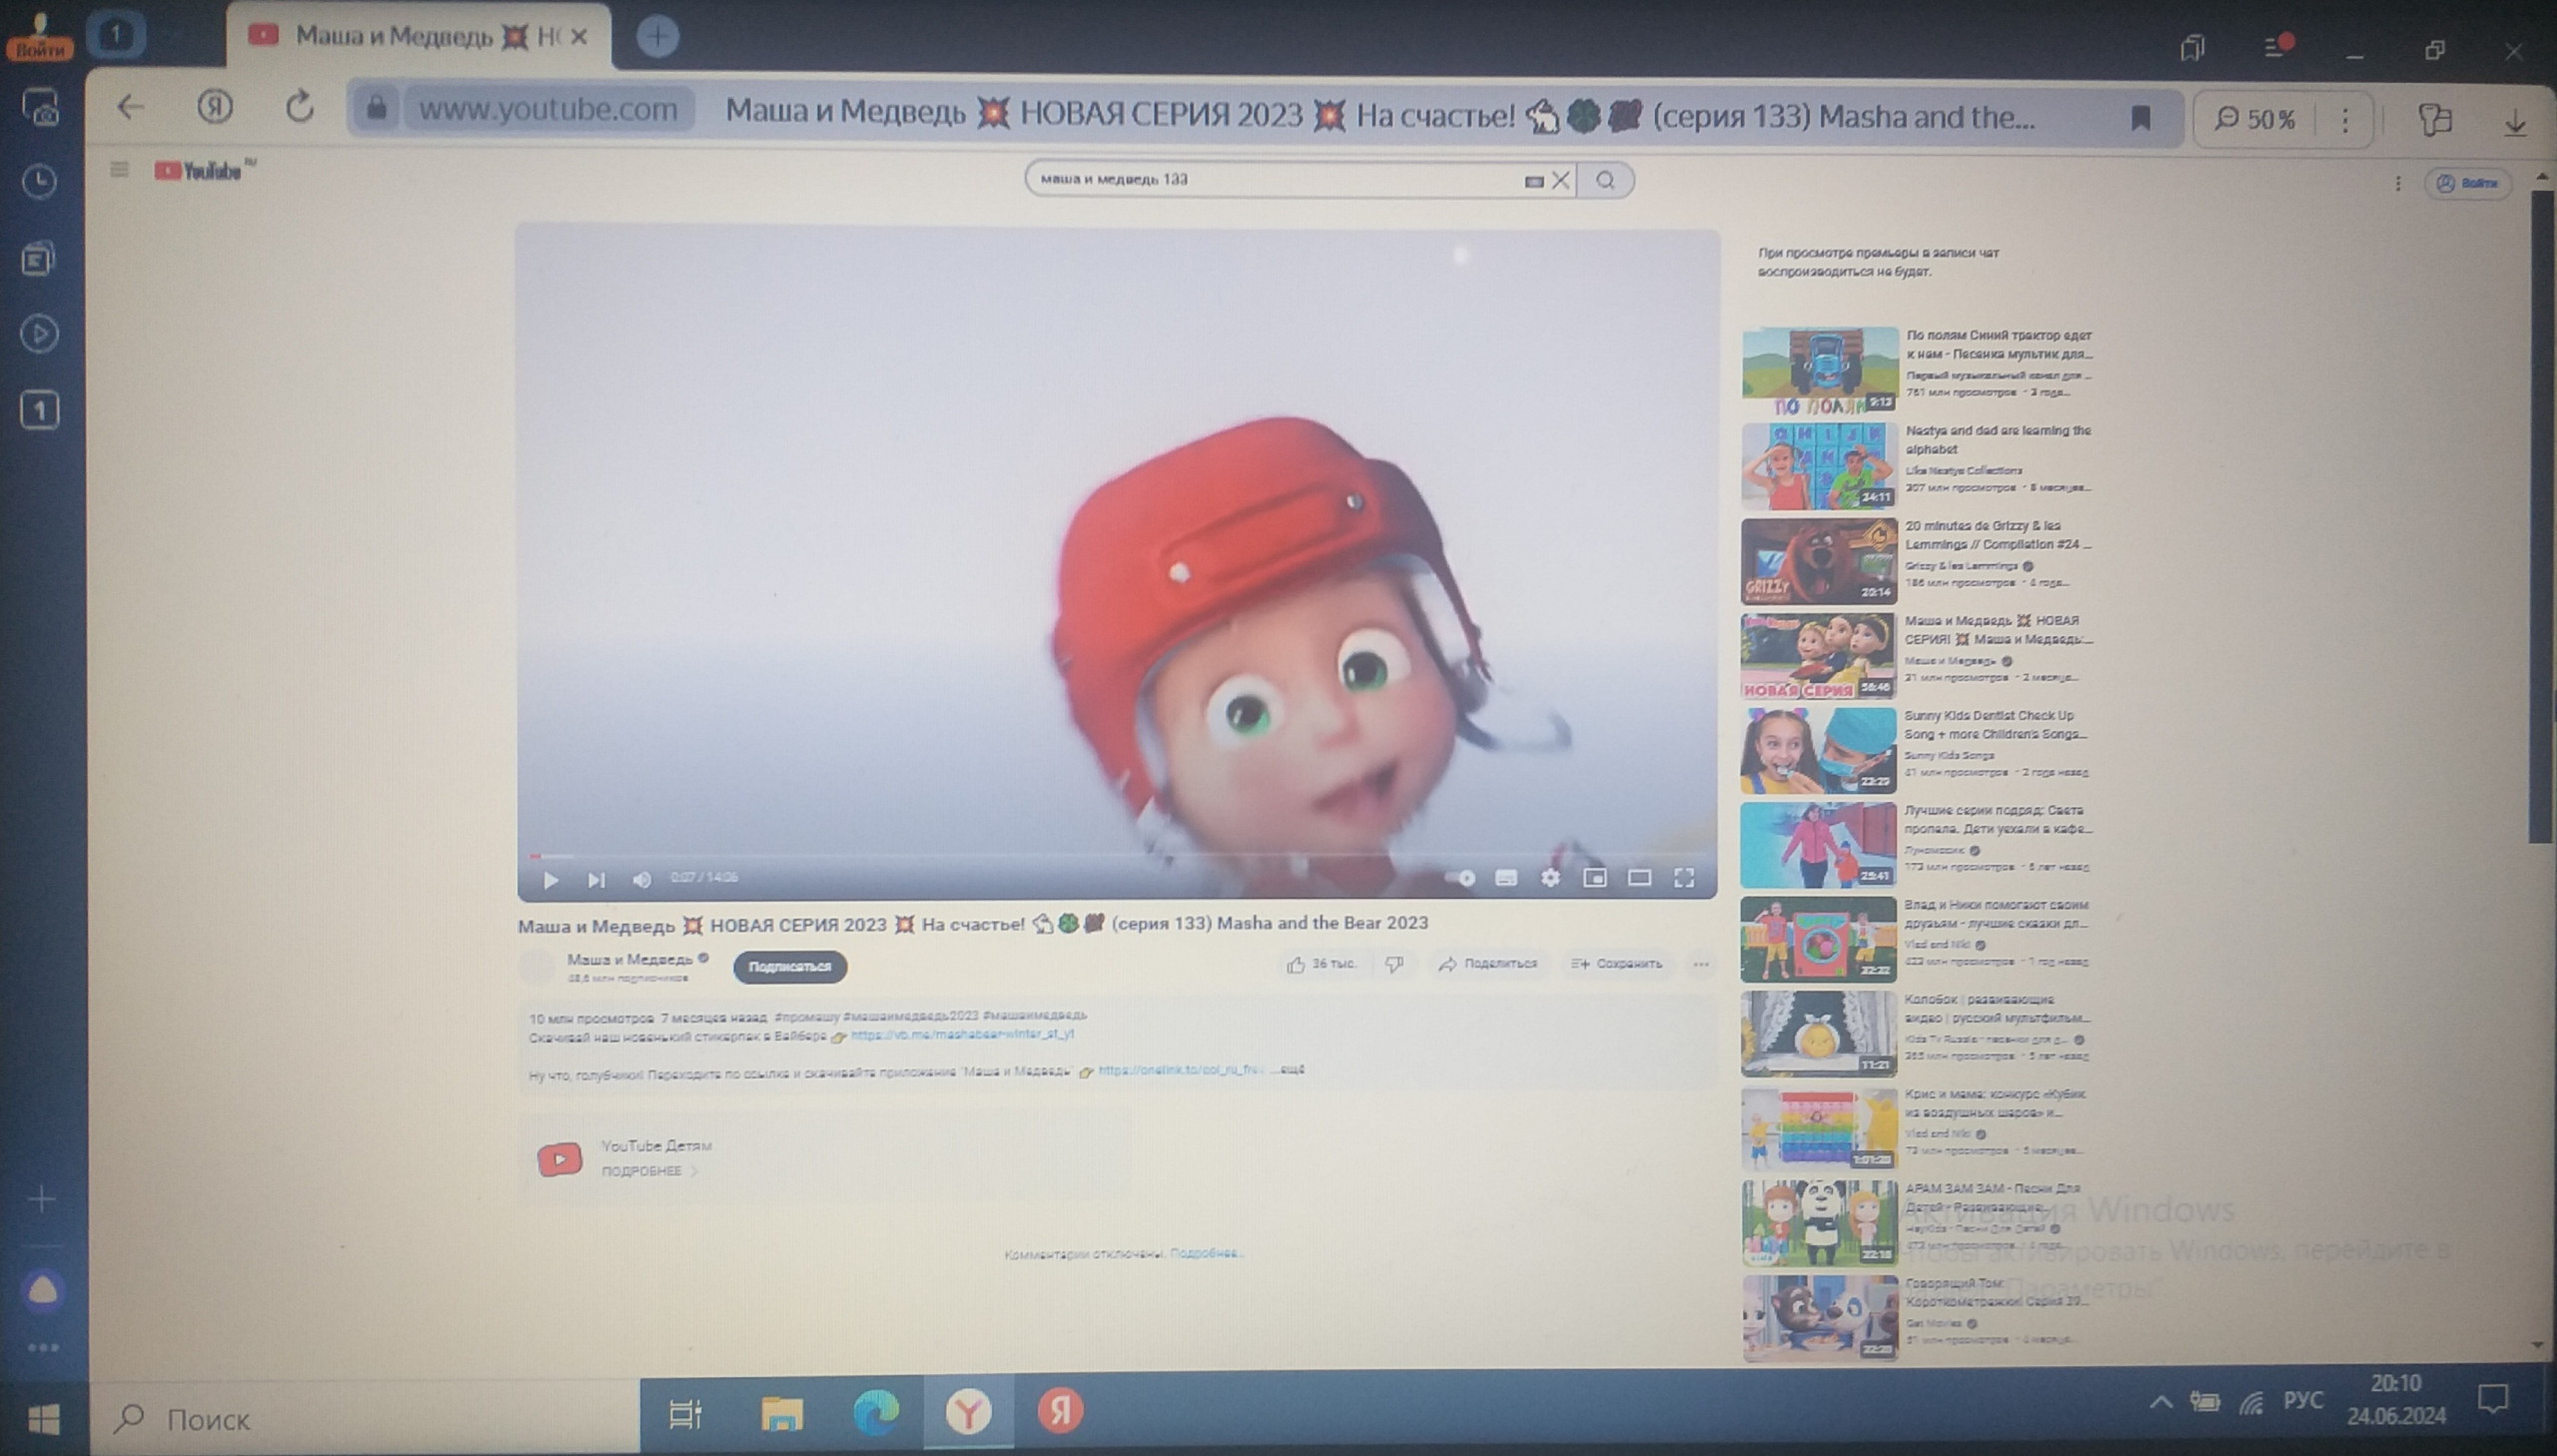2557x1456 pixels.
Task: Open Windows Start menu
Action: [44, 1419]
